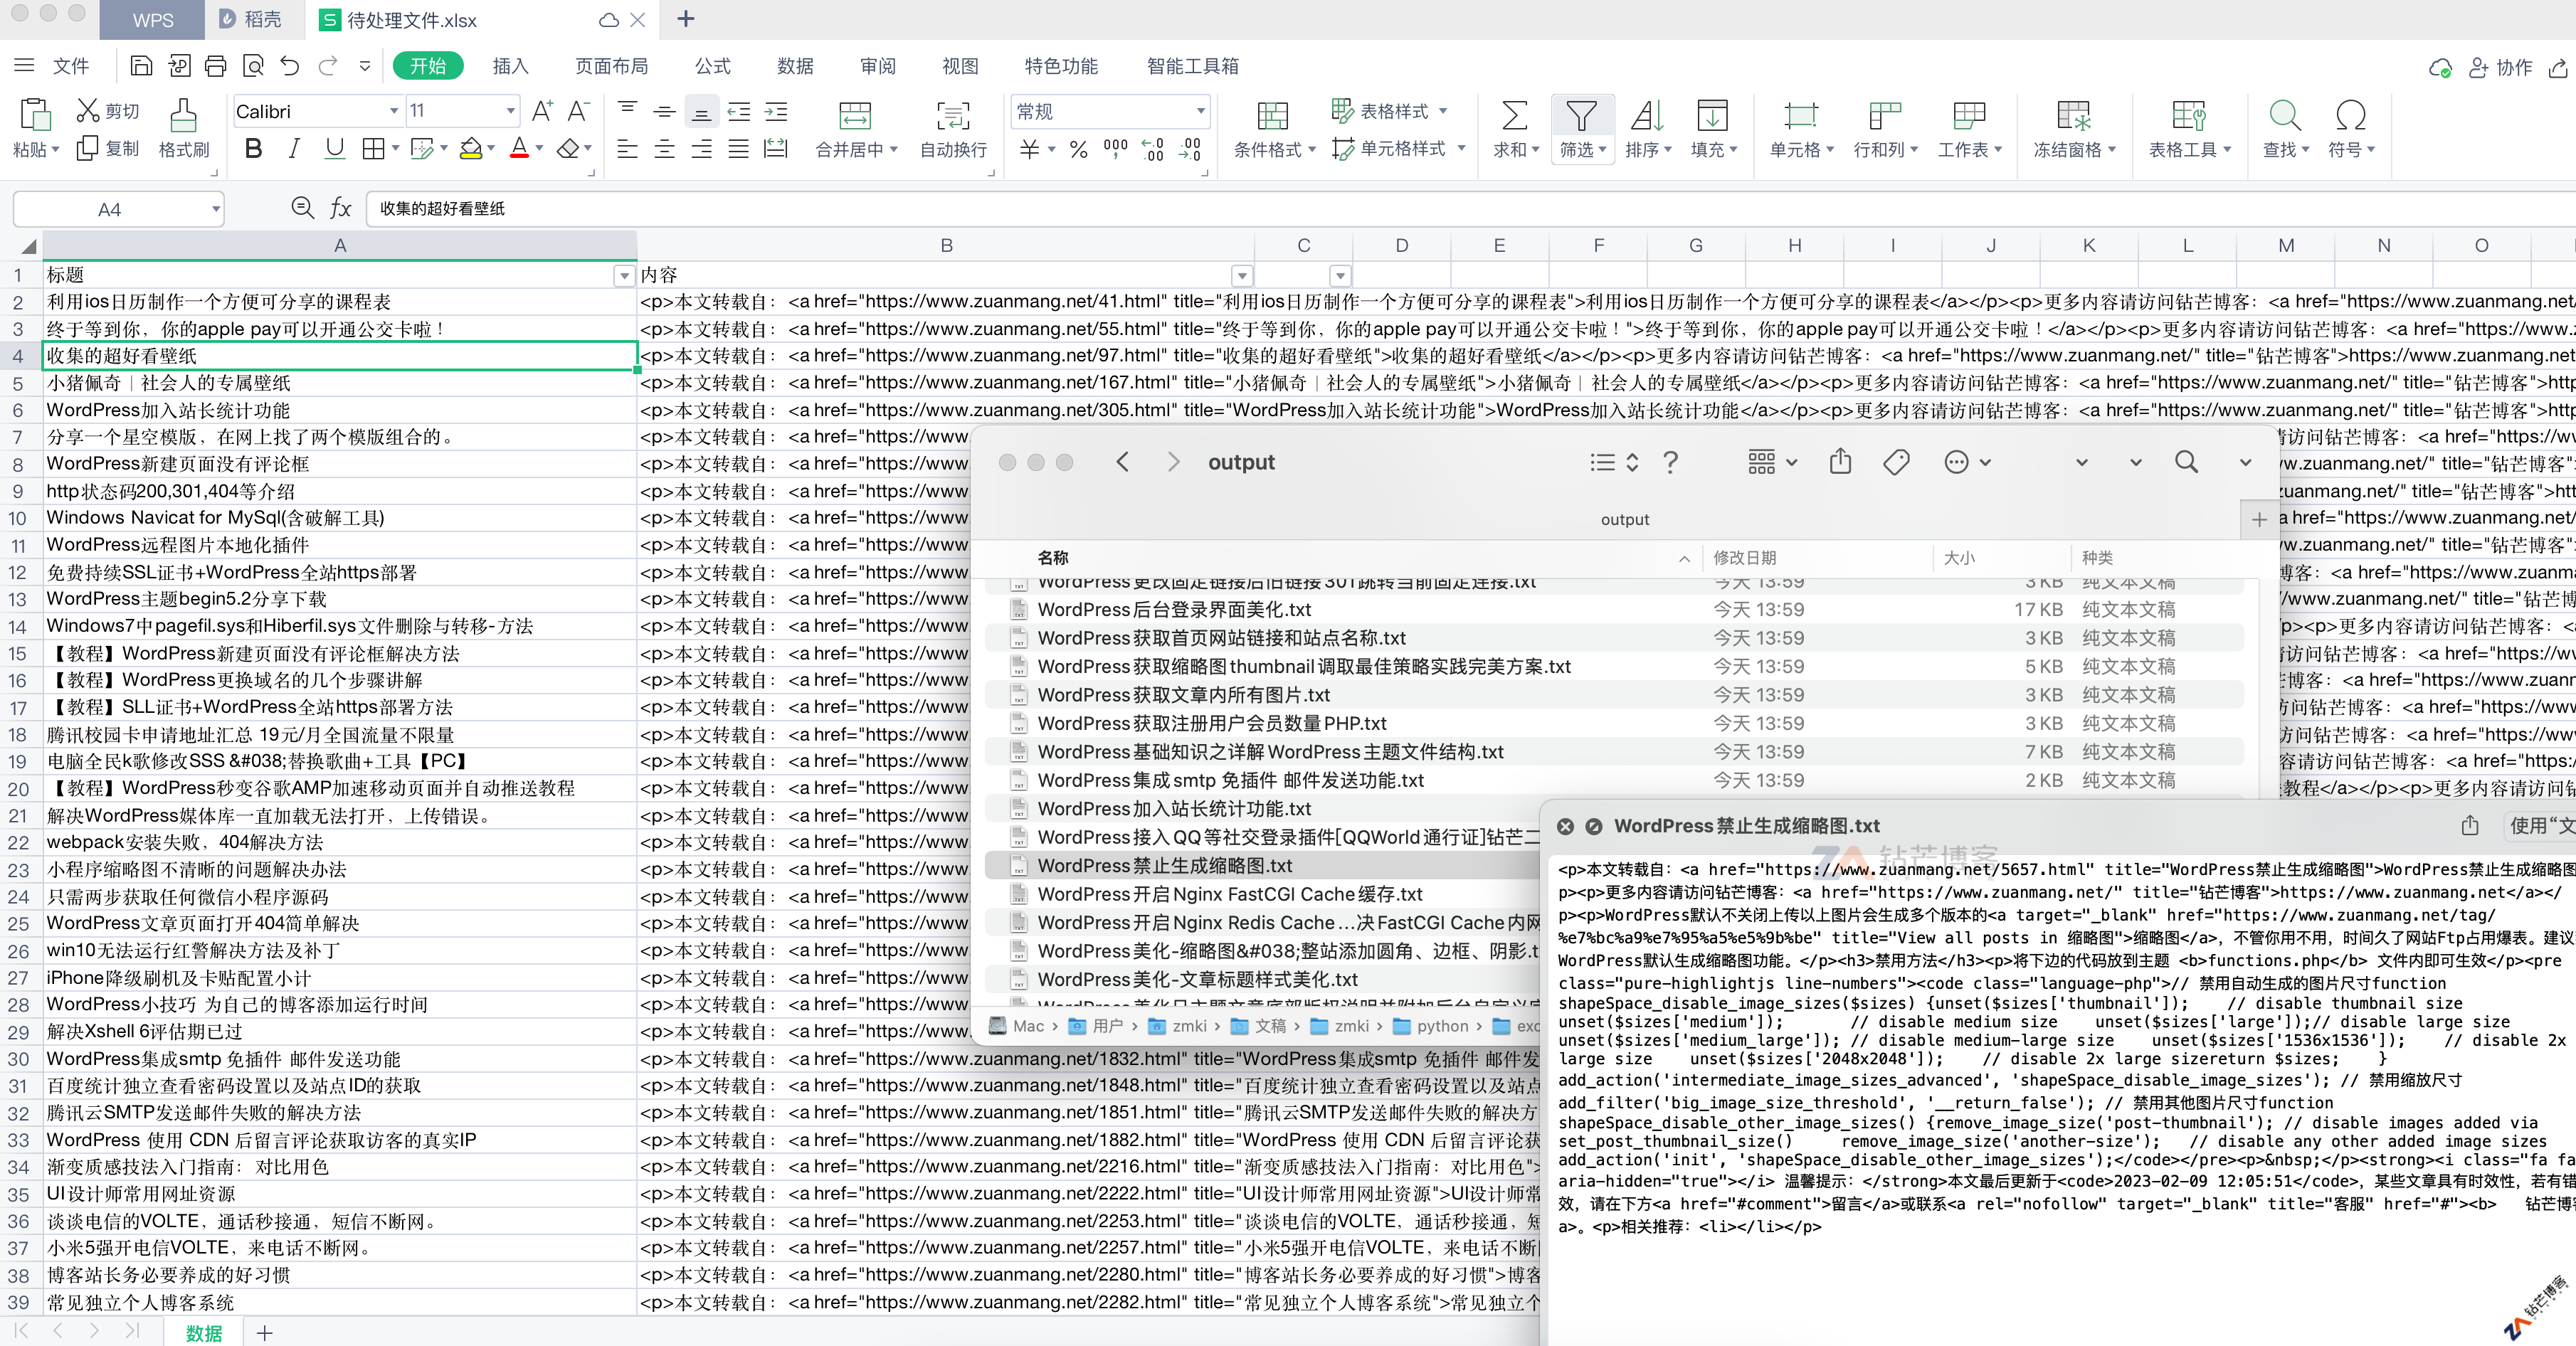
Task: Expand the Name Box A4 dropdown
Action: click(215, 209)
